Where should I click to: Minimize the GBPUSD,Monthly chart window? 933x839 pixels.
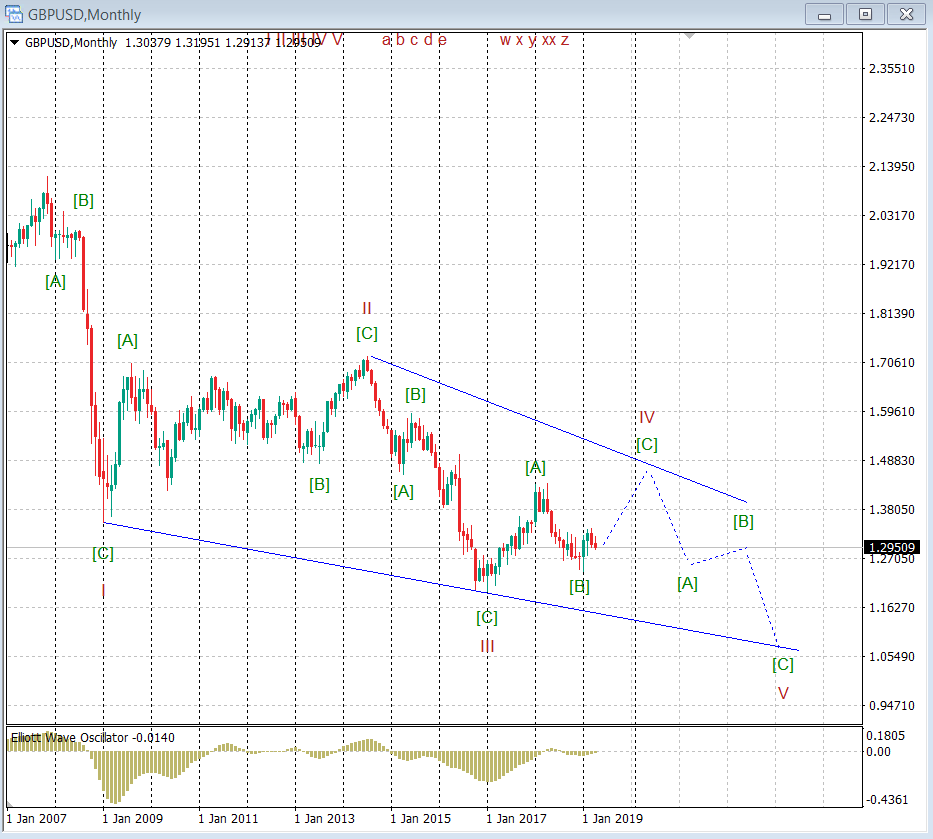coord(824,14)
